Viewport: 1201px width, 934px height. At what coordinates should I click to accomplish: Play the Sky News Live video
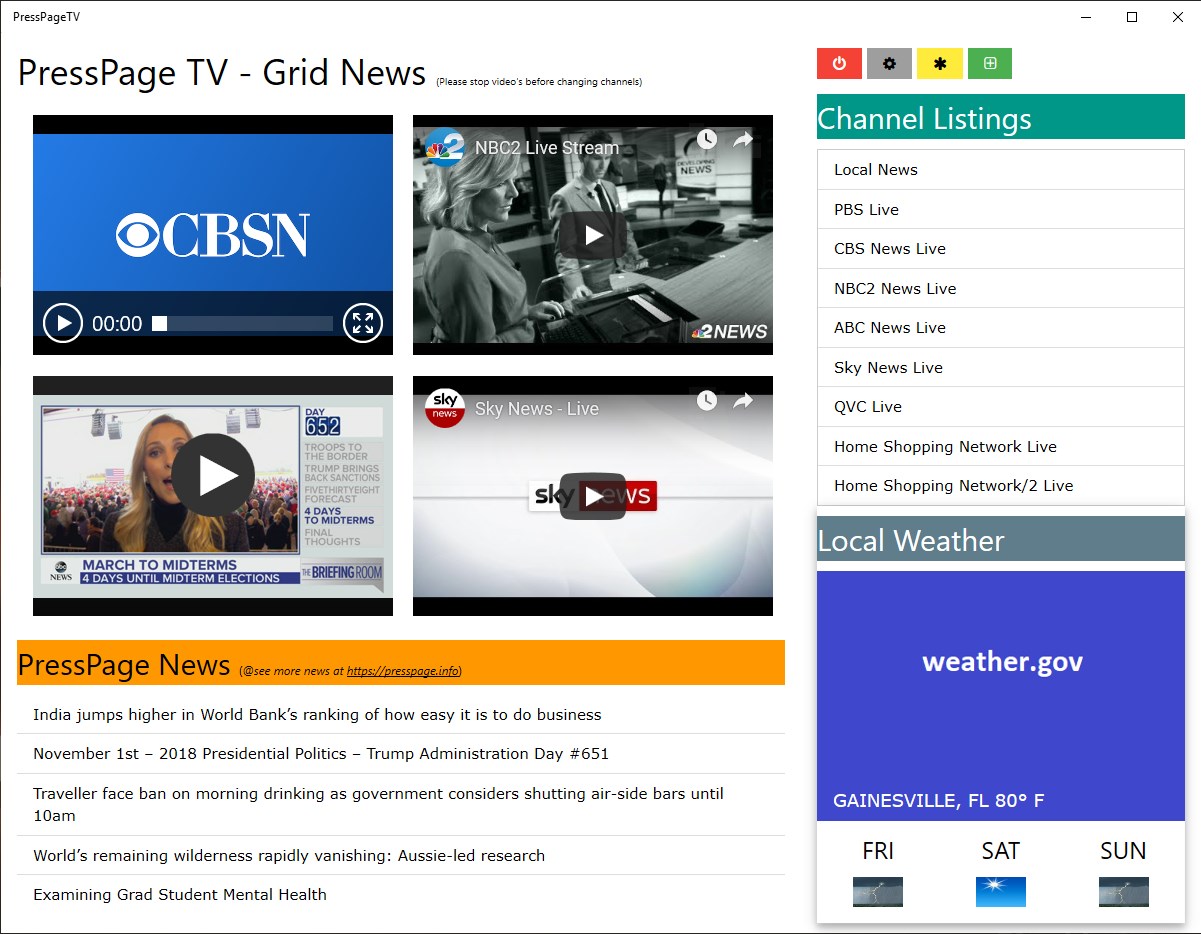point(593,496)
